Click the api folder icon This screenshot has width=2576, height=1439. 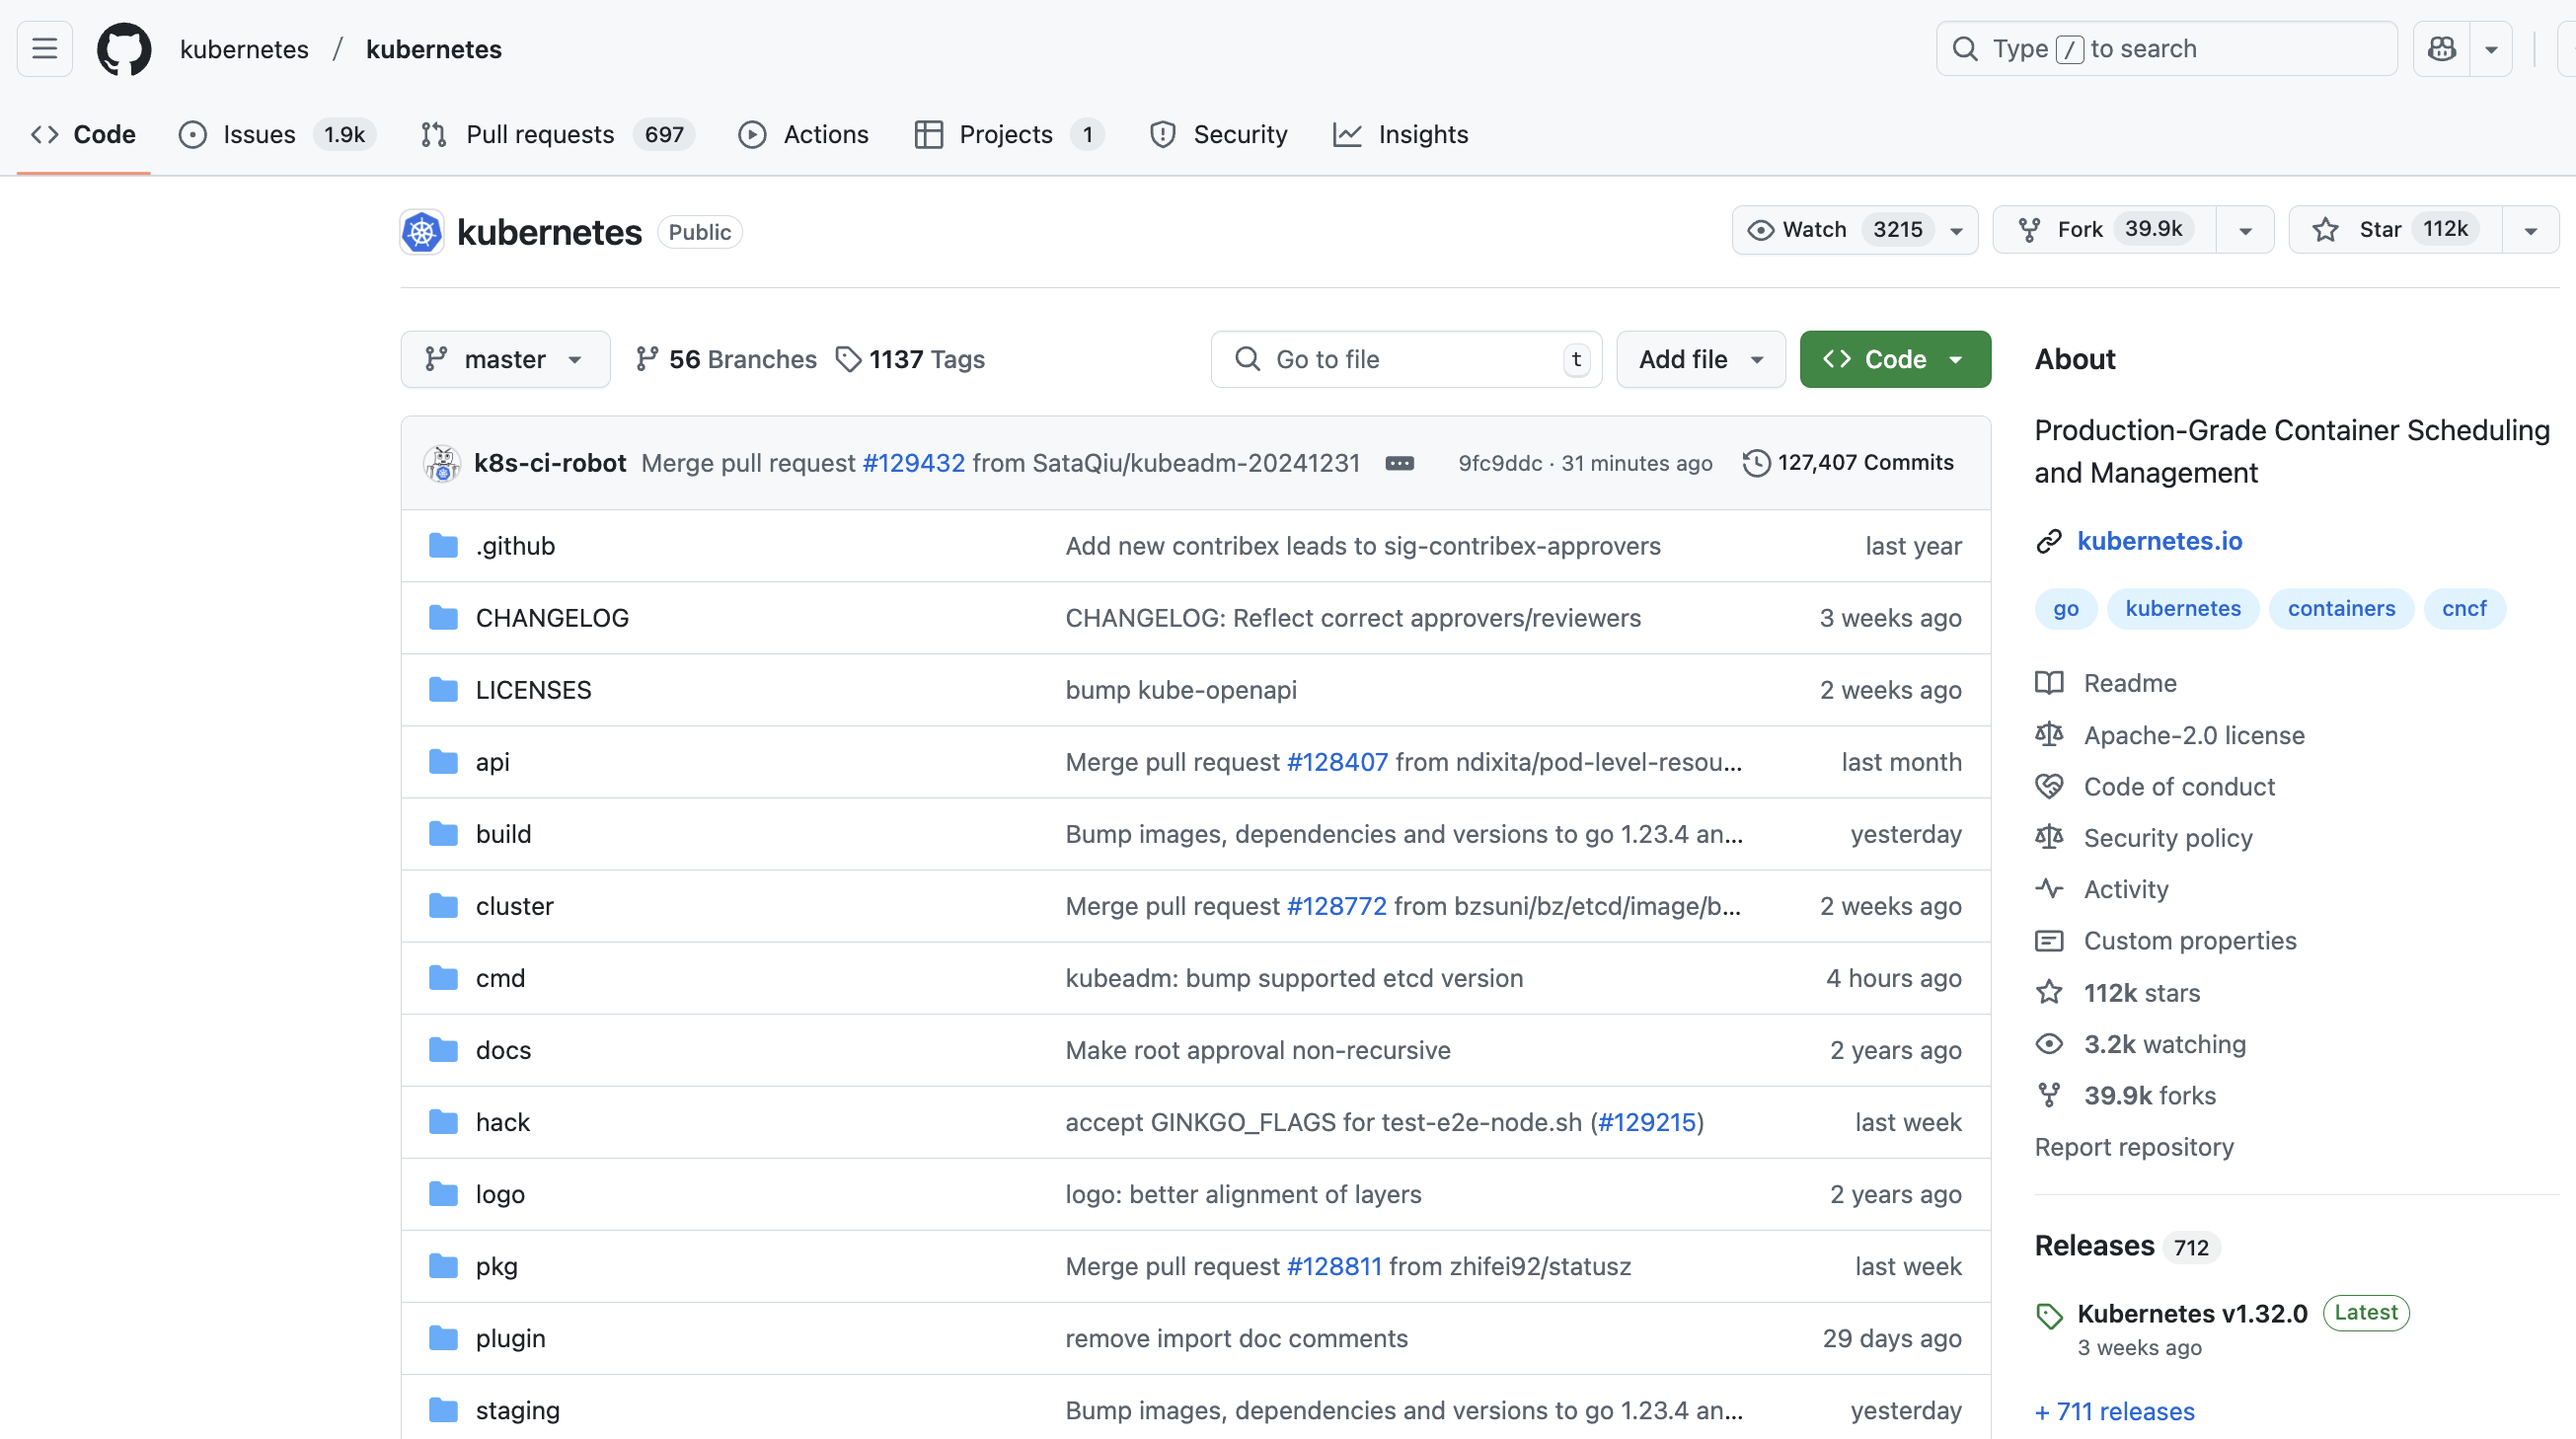(443, 762)
